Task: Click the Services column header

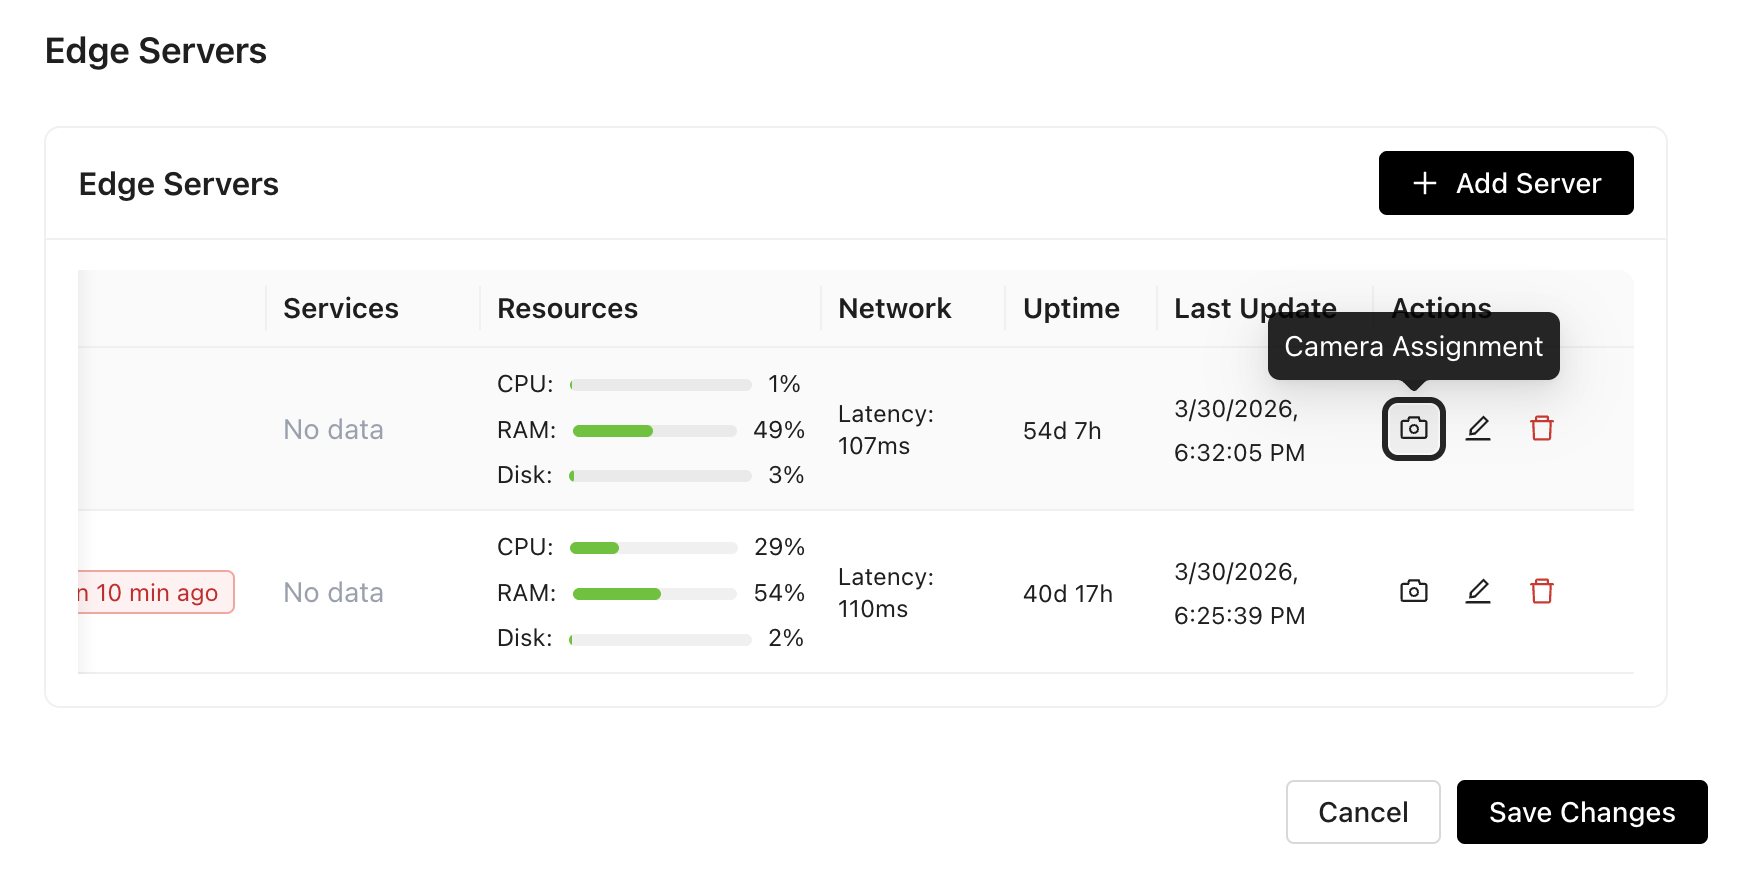Action: tap(341, 308)
